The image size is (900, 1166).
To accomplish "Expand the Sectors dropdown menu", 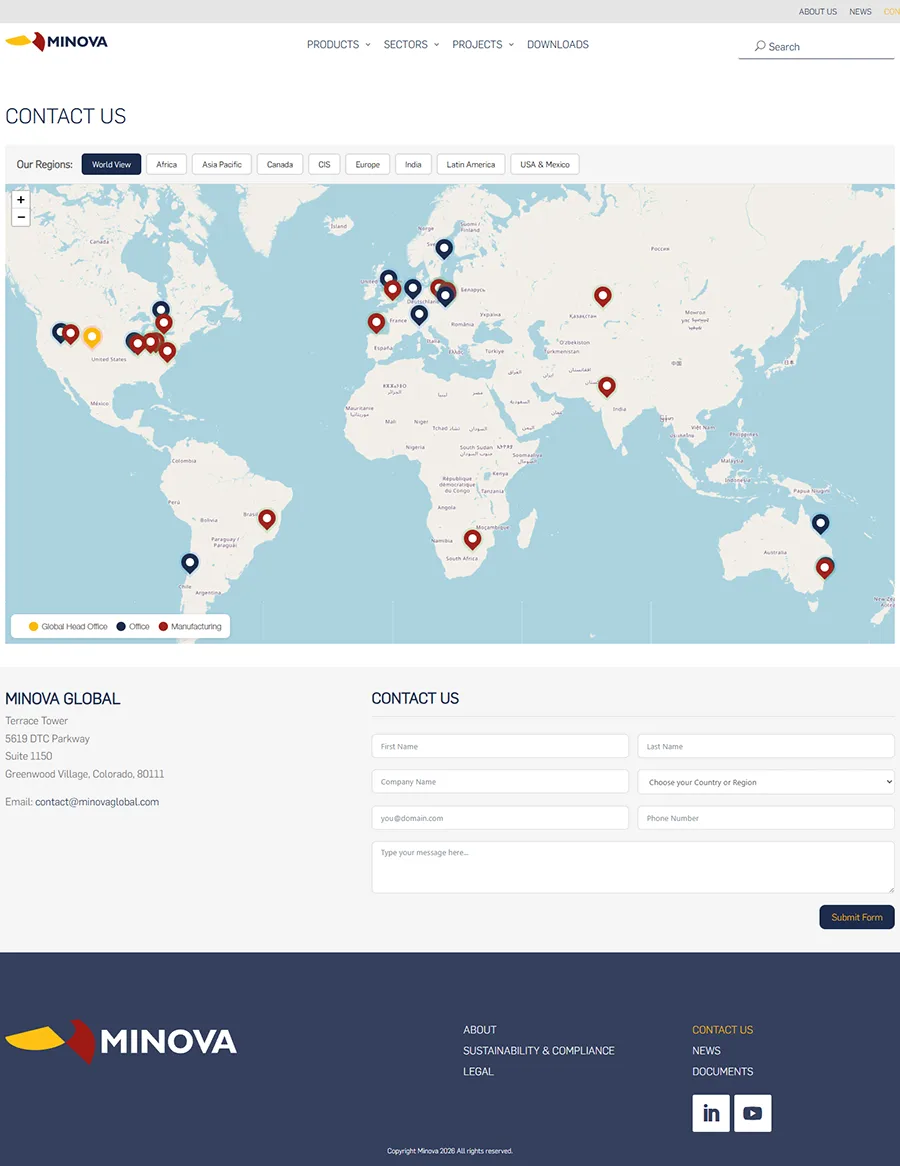I will (x=411, y=45).
